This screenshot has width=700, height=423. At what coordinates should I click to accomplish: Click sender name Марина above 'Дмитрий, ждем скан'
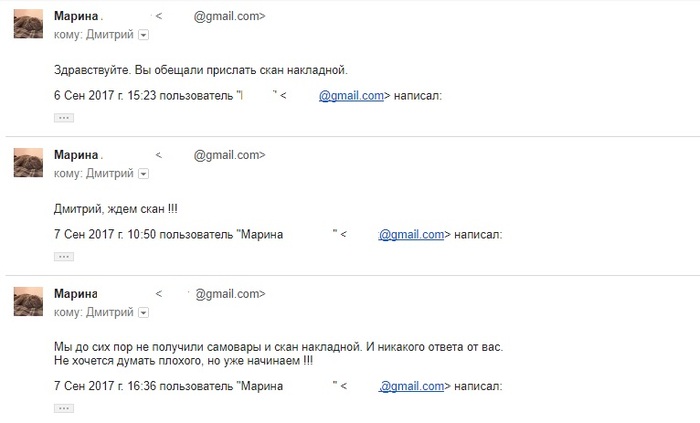[76, 155]
